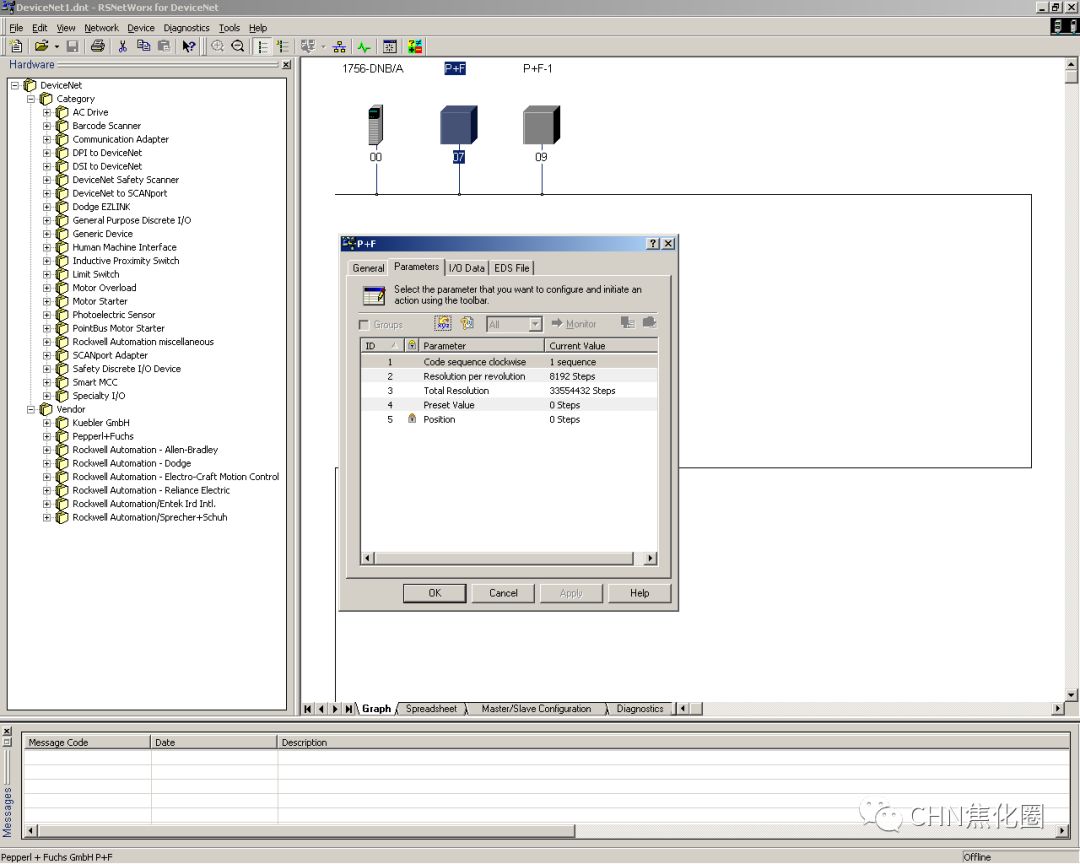This screenshot has width=1080, height=864.
Task: Click the P+F dialog help question button
Action: [653, 243]
